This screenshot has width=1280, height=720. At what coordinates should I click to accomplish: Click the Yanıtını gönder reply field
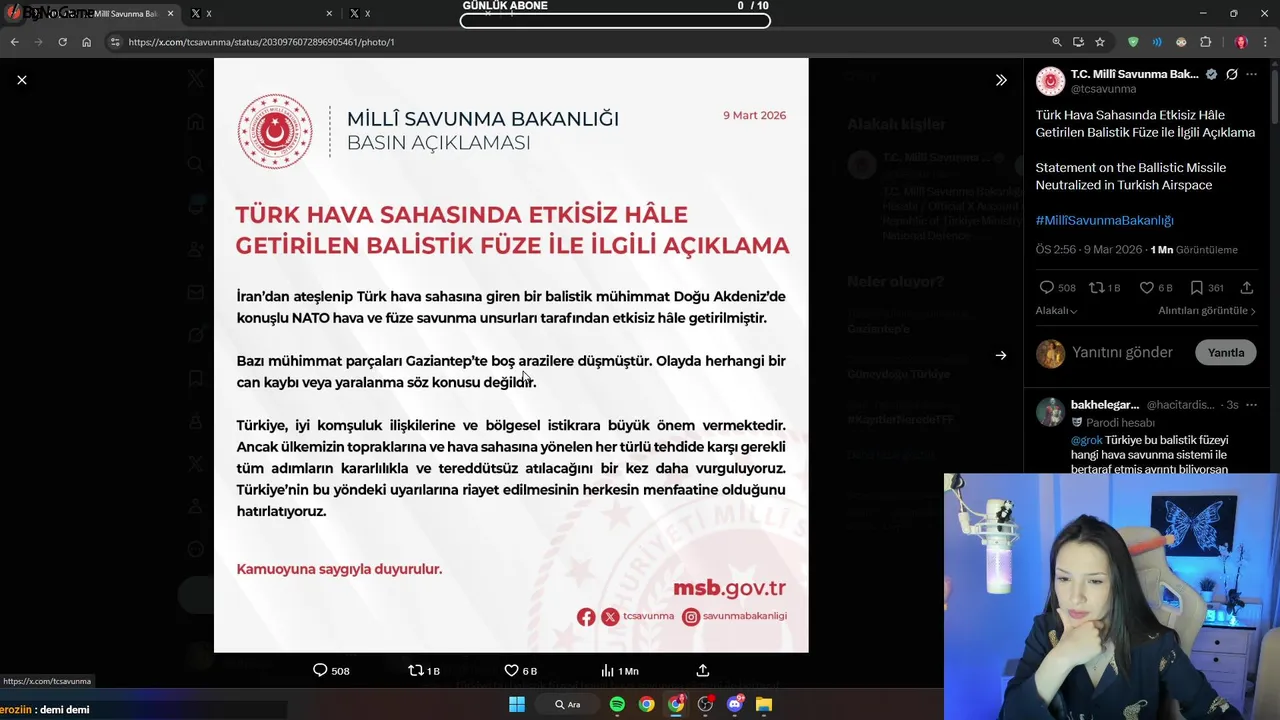click(x=1122, y=352)
